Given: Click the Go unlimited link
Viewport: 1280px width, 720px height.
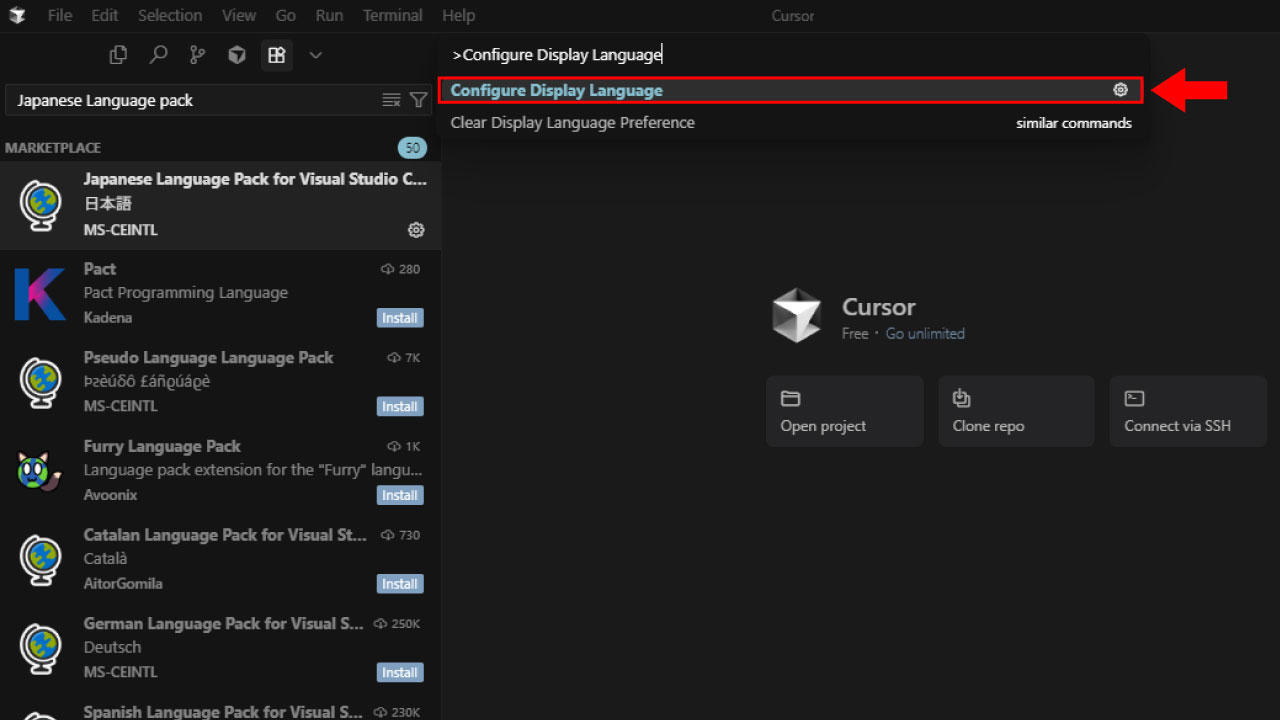Looking at the screenshot, I should (x=925, y=333).
